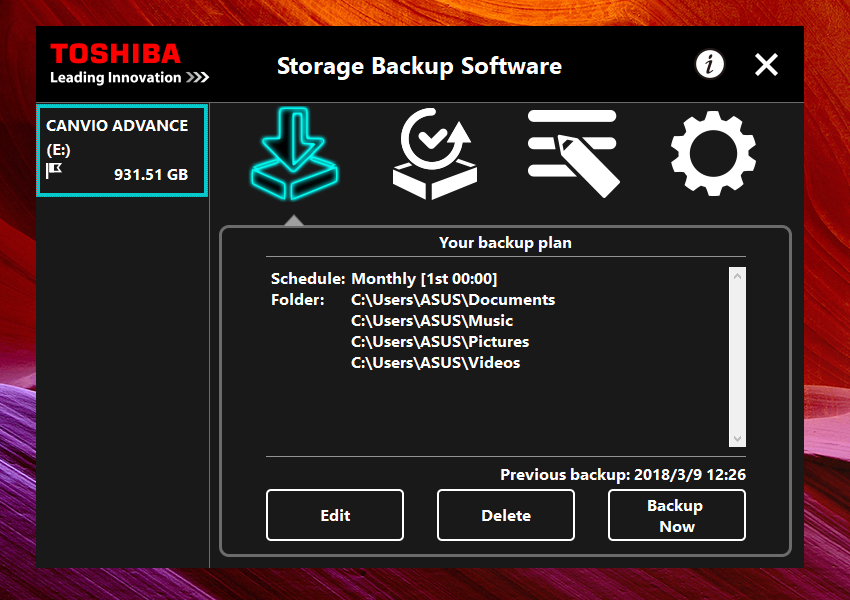The width and height of the screenshot is (850, 600).
Task: Open the Settings gear icon
Action: point(713,153)
